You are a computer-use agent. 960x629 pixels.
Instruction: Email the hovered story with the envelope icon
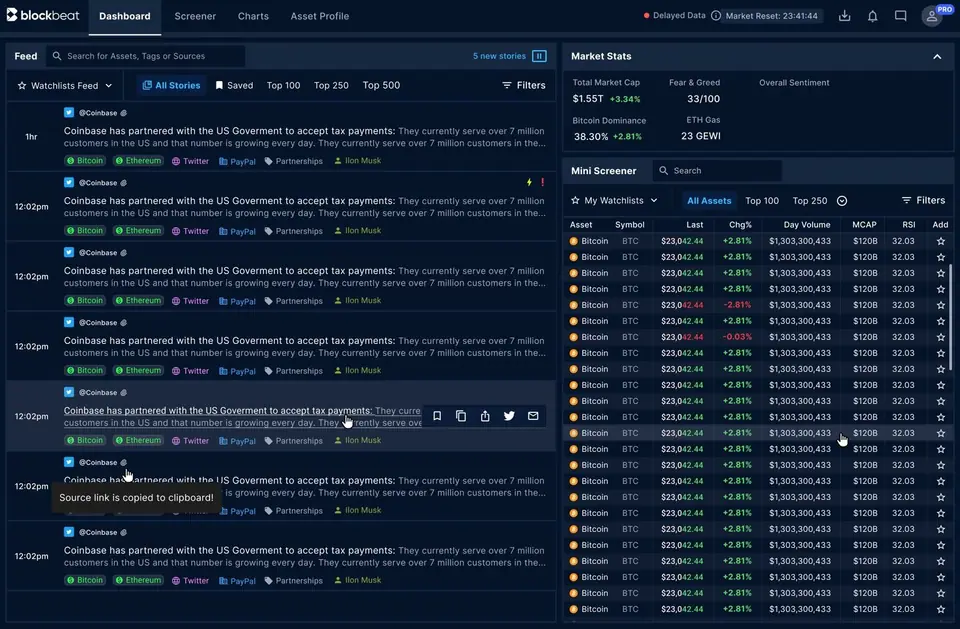(x=533, y=416)
